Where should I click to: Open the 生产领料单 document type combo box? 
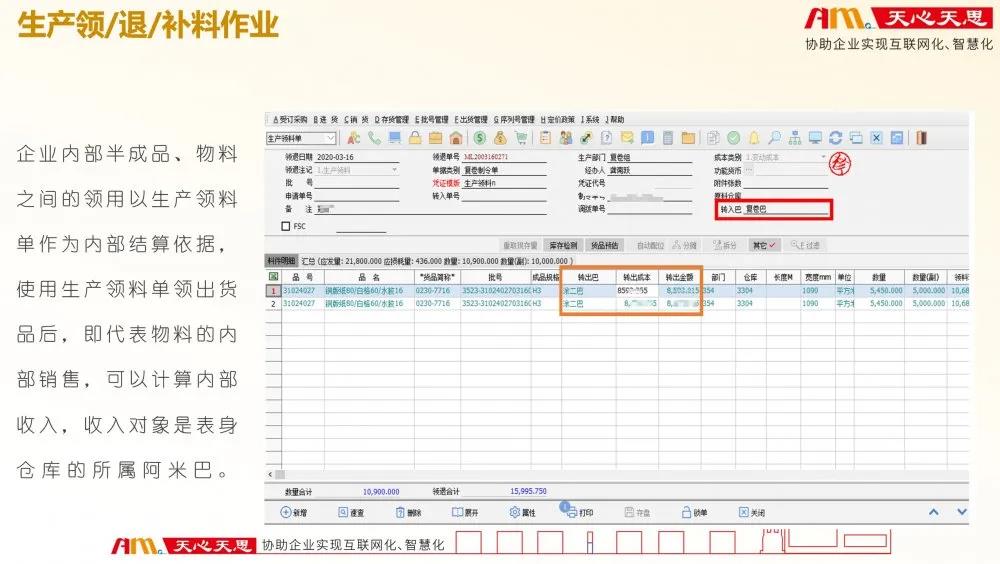pos(301,138)
